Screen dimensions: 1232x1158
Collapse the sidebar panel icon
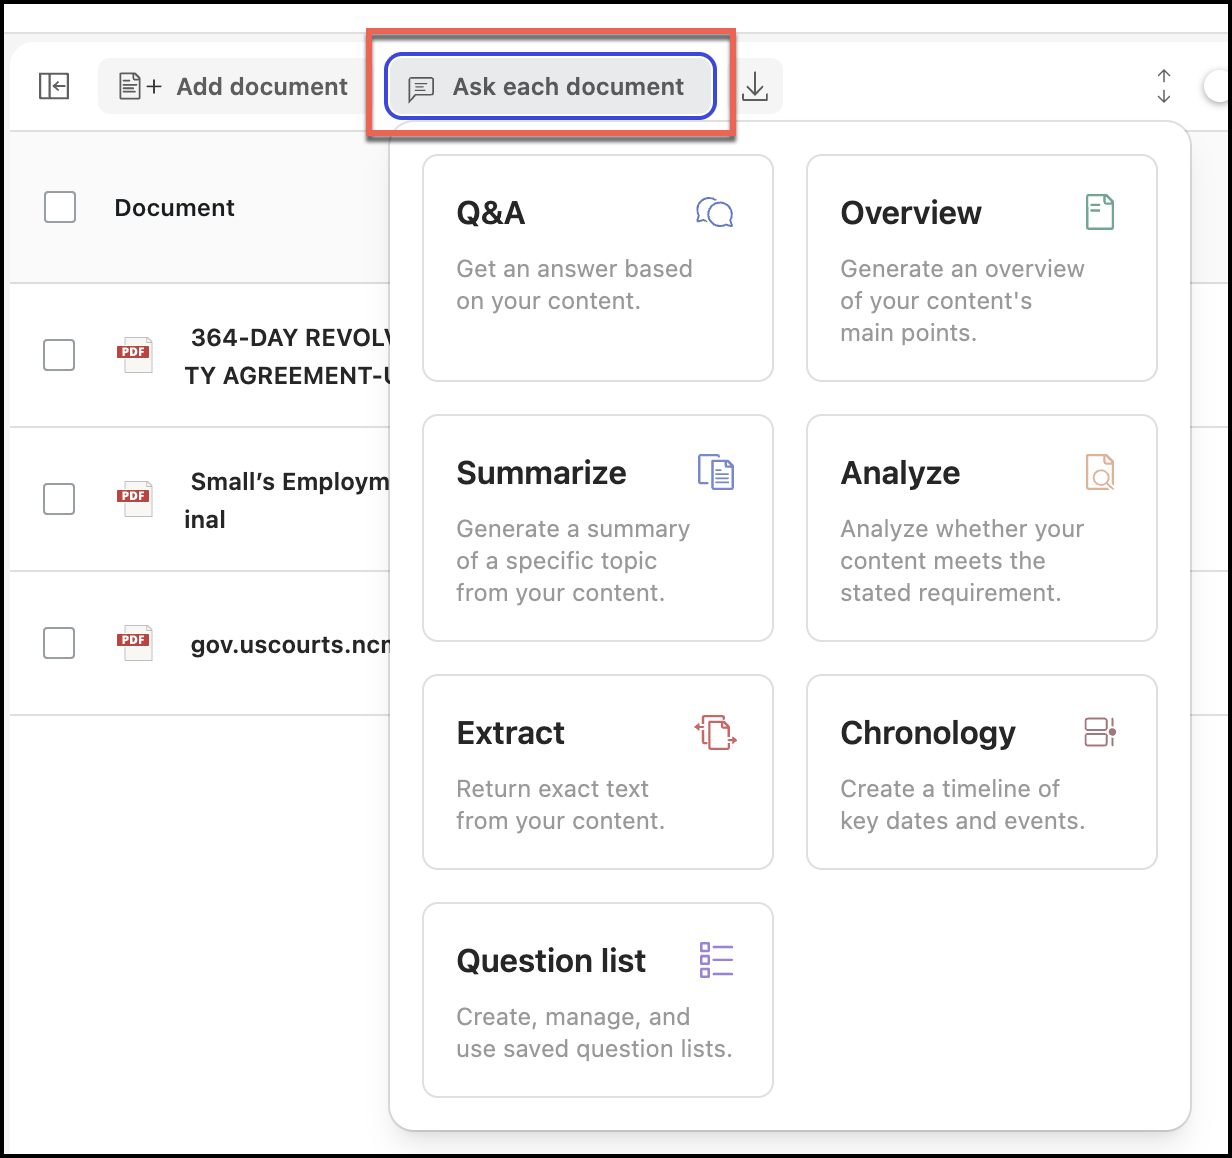(54, 87)
